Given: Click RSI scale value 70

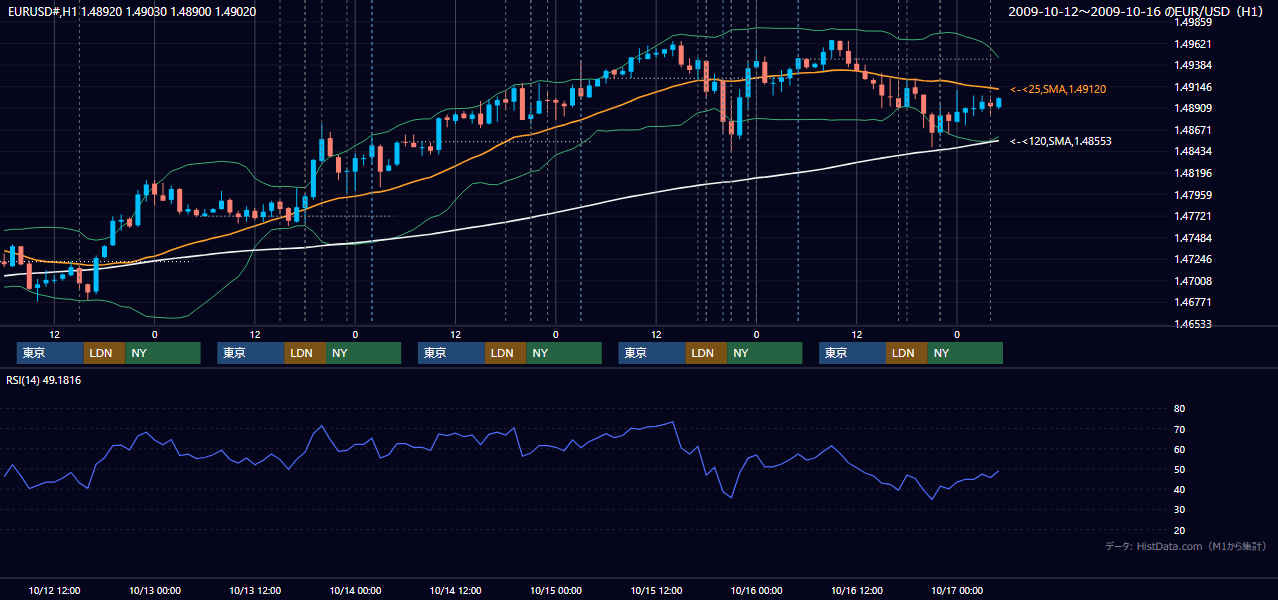Looking at the screenshot, I should click(1179, 429).
